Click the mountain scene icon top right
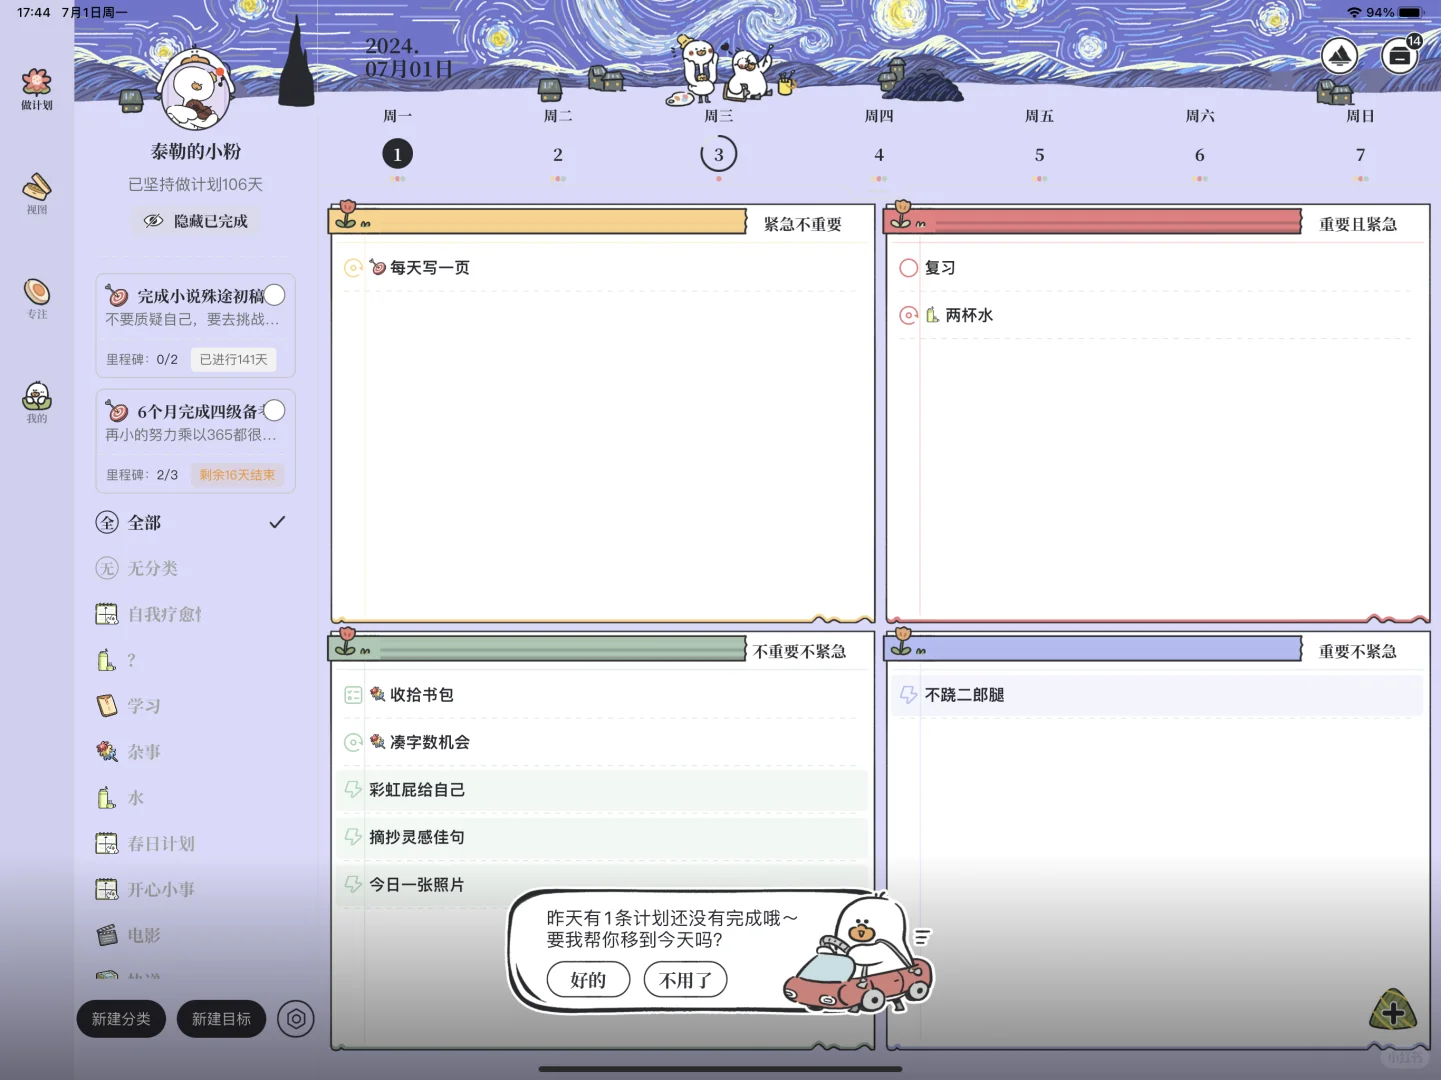Screen dimensions: 1441x1080 point(1339,55)
